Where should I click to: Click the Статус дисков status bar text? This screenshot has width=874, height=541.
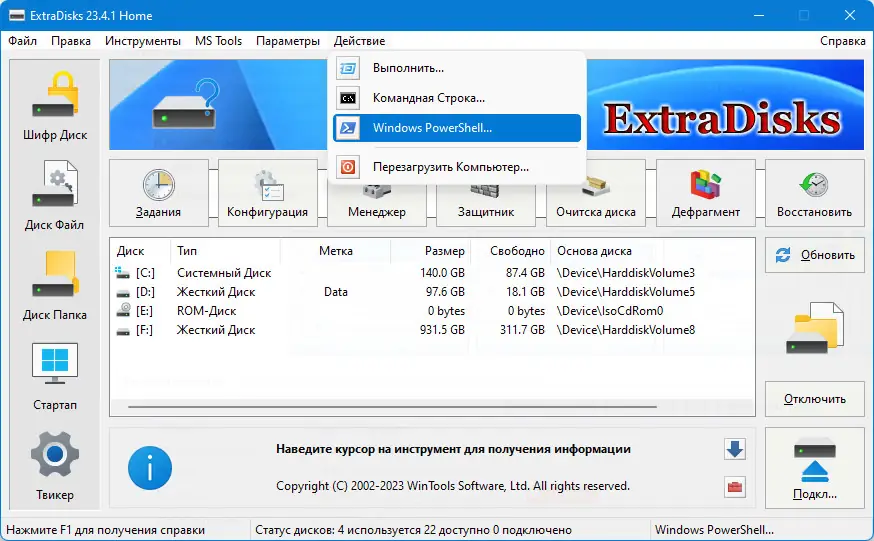413,530
